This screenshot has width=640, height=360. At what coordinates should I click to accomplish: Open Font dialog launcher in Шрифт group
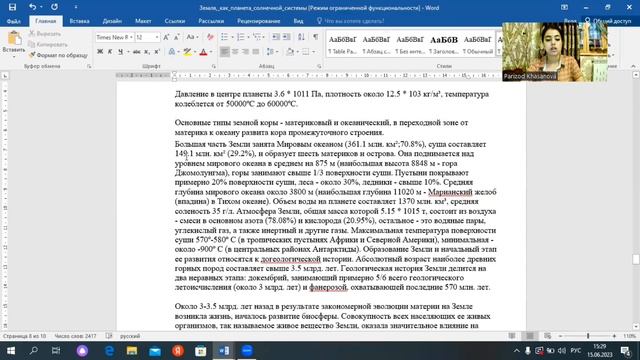click(x=213, y=66)
